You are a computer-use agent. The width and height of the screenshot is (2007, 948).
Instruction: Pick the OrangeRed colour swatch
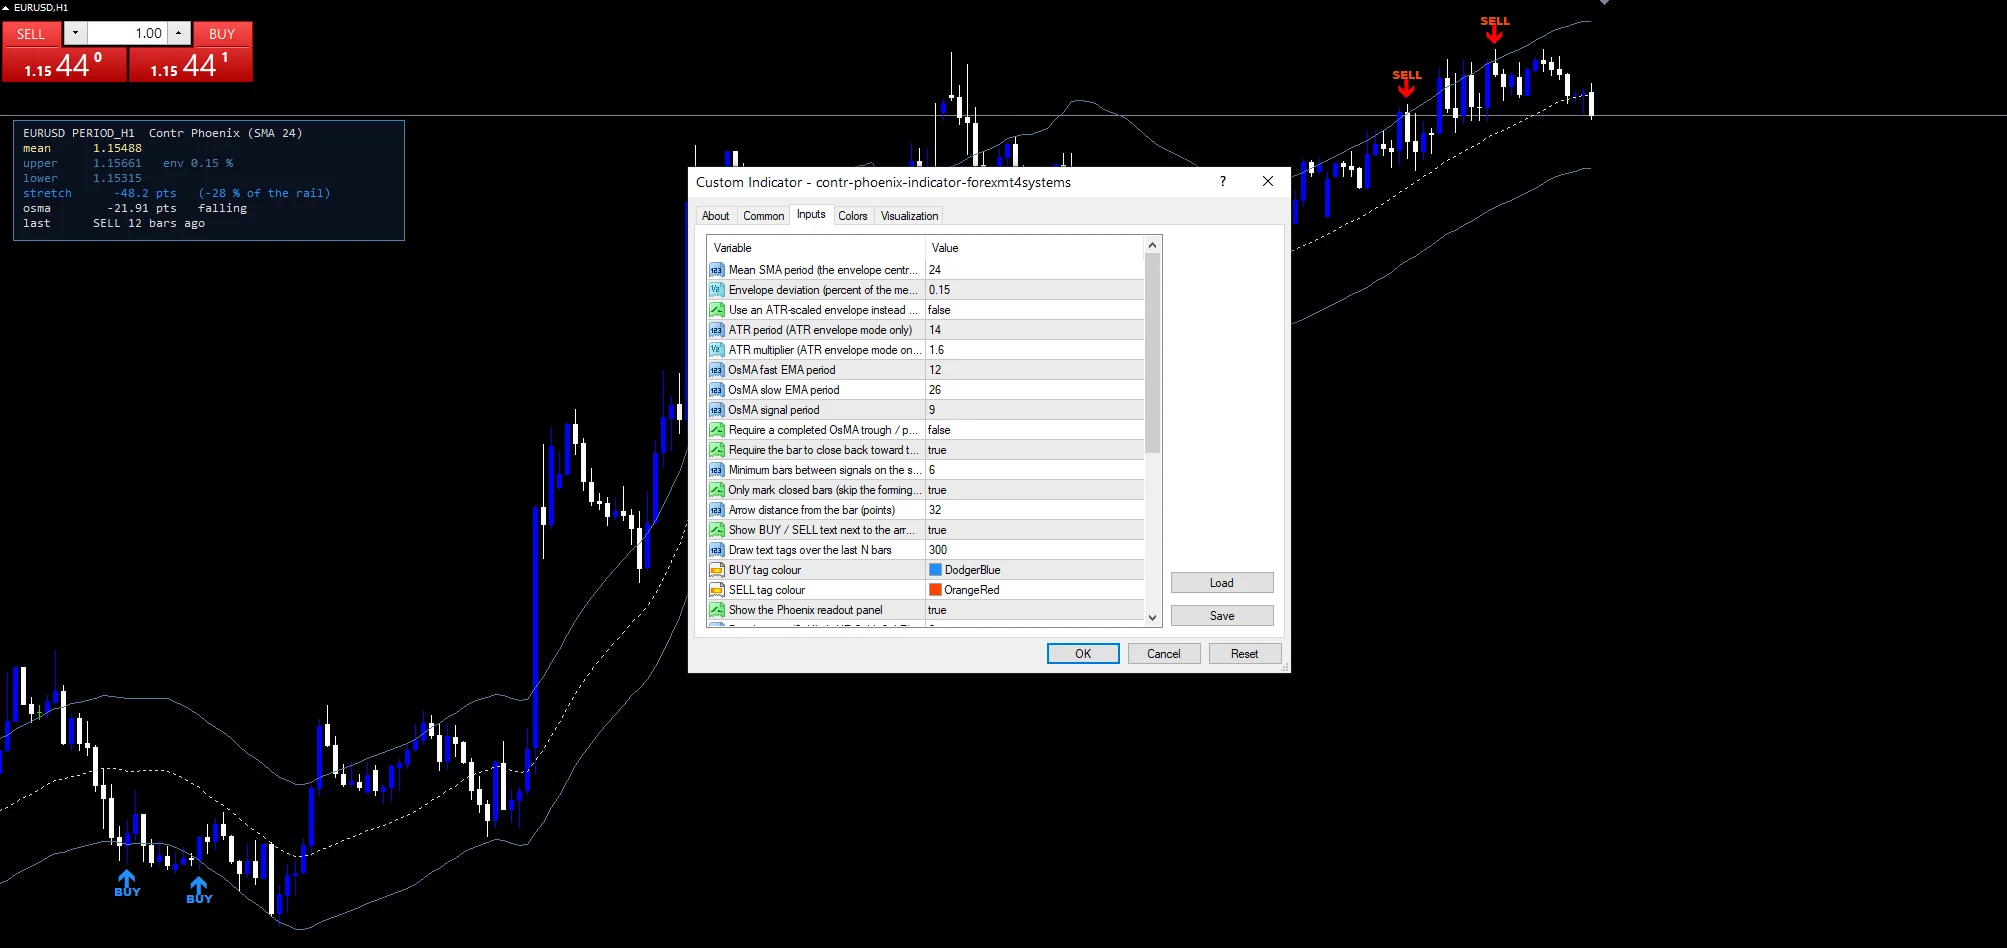point(936,590)
